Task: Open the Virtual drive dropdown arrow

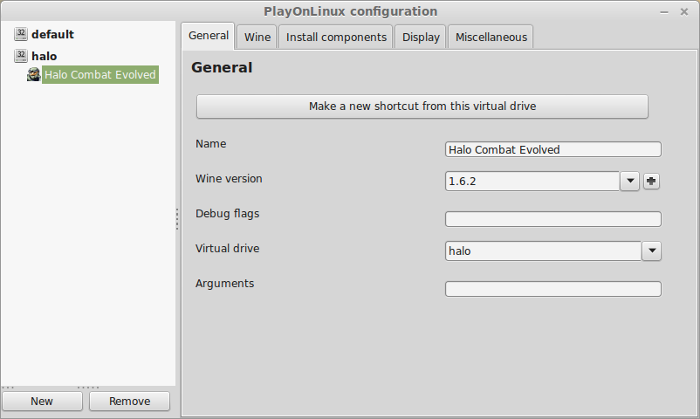Action: tap(652, 251)
